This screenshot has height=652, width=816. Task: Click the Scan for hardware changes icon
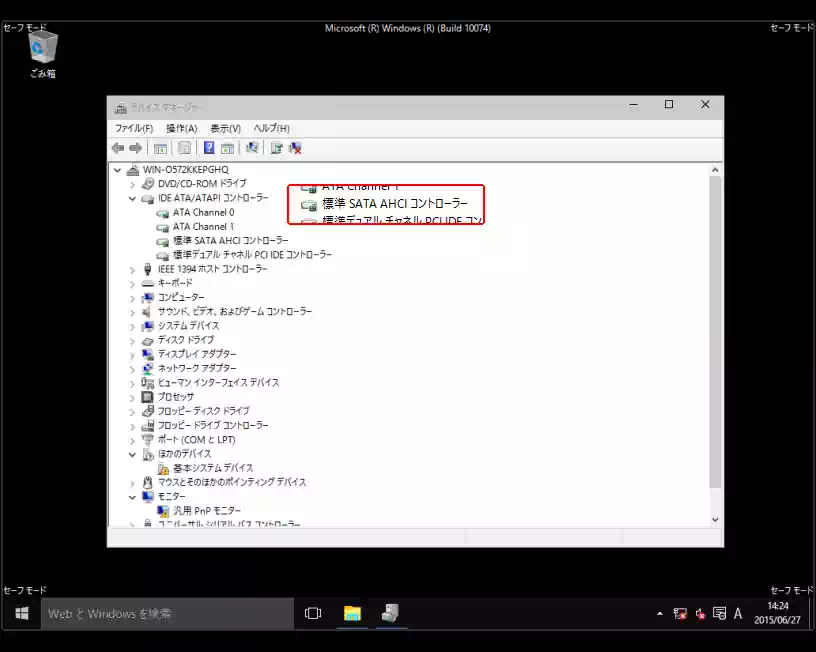252,148
